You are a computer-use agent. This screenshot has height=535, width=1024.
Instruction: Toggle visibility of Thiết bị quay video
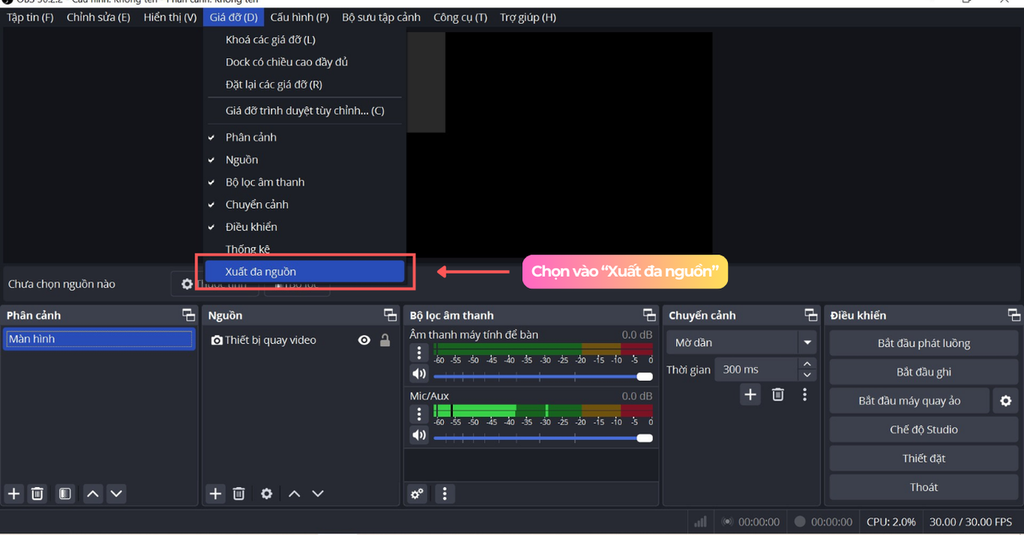point(364,340)
